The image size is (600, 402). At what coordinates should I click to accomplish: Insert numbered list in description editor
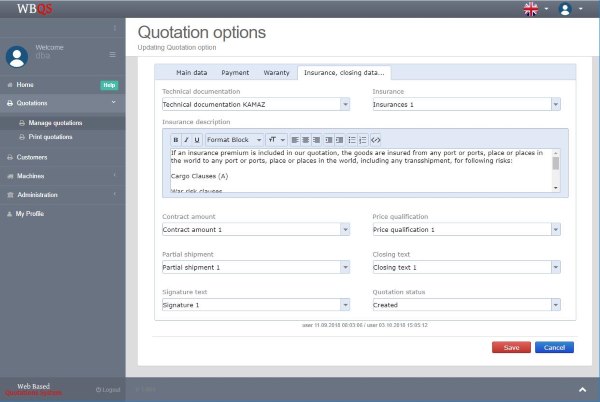pyautogui.click(x=363, y=139)
